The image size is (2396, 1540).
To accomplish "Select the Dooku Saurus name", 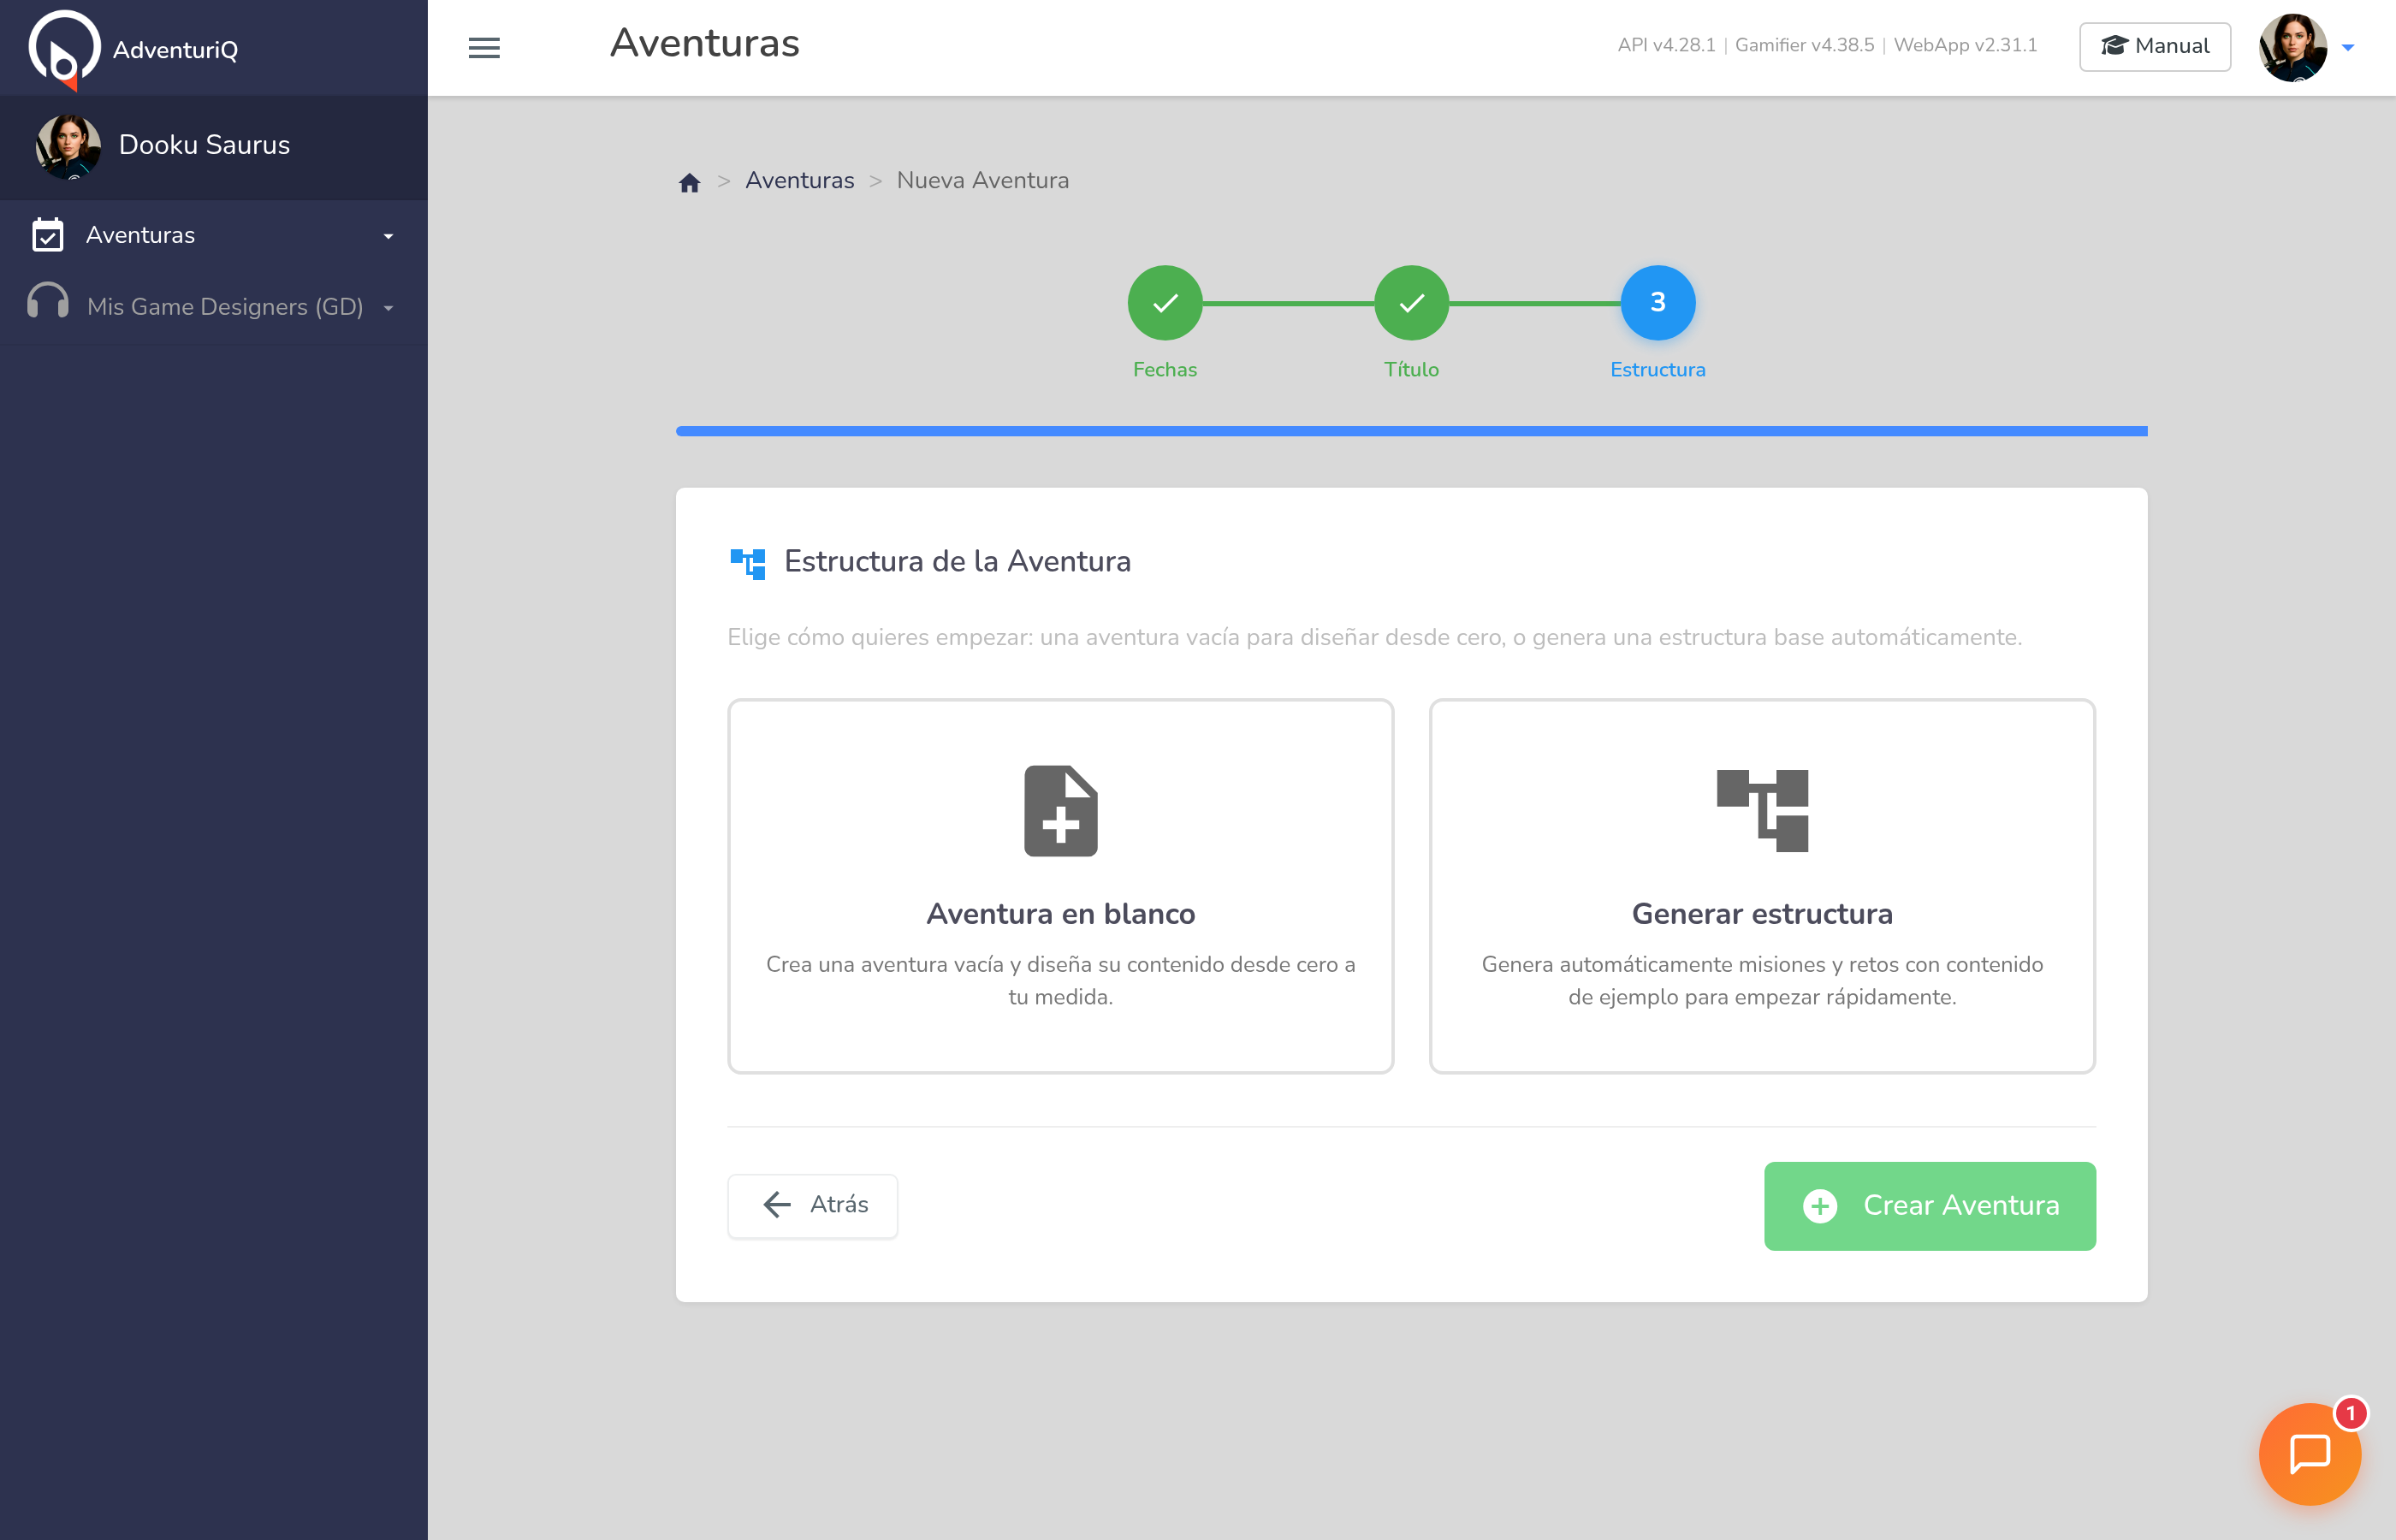I will pos(204,145).
